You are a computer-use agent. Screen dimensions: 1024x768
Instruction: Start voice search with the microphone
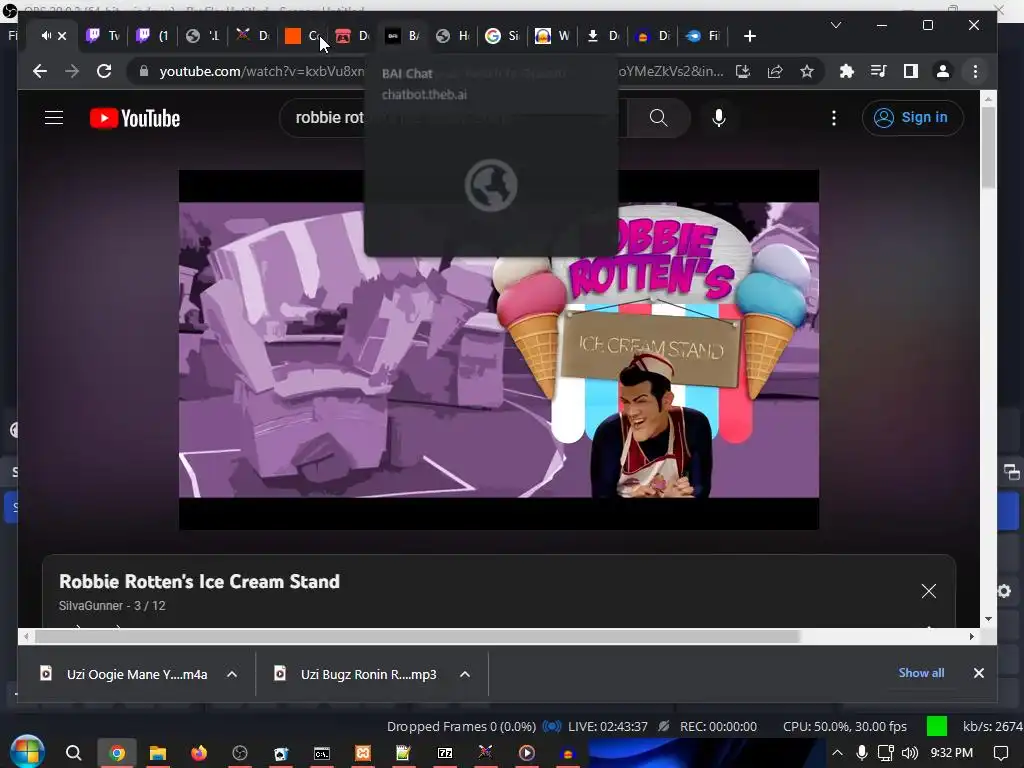click(719, 118)
